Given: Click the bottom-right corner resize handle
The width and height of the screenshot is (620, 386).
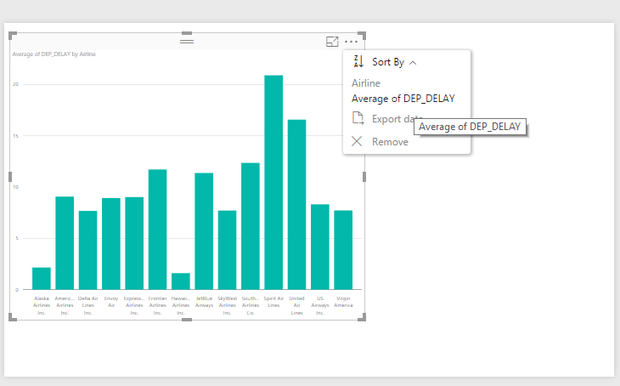Looking at the screenshot, I should (x=362, y=317).
